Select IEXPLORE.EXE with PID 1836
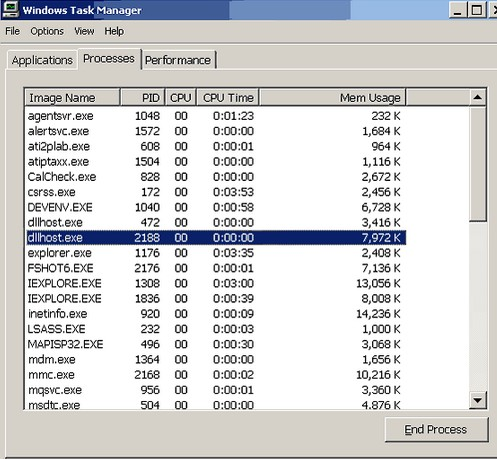The image size is (497, 459). (216, 299)
